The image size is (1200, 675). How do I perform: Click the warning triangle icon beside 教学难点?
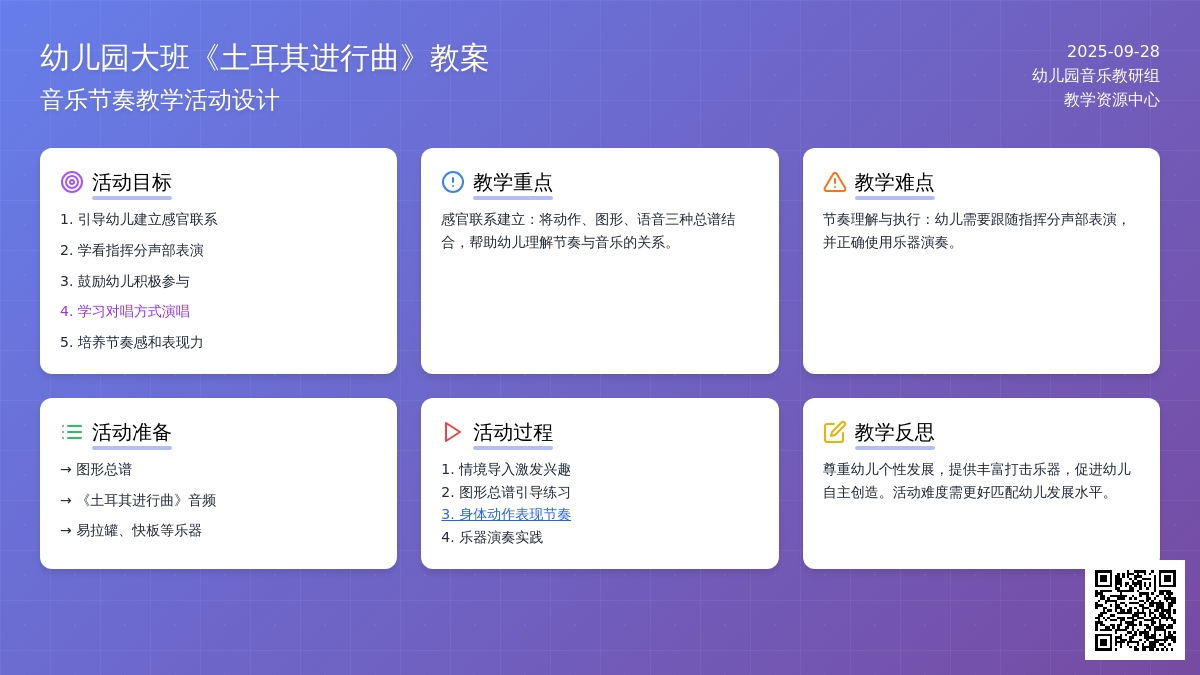coord(835,182)
